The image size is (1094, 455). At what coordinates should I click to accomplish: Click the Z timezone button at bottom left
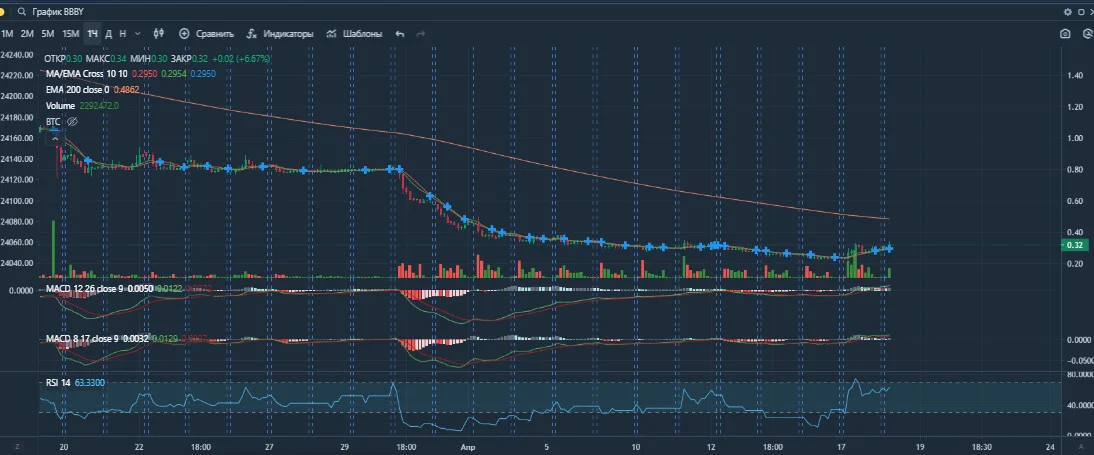click(15, 445)
